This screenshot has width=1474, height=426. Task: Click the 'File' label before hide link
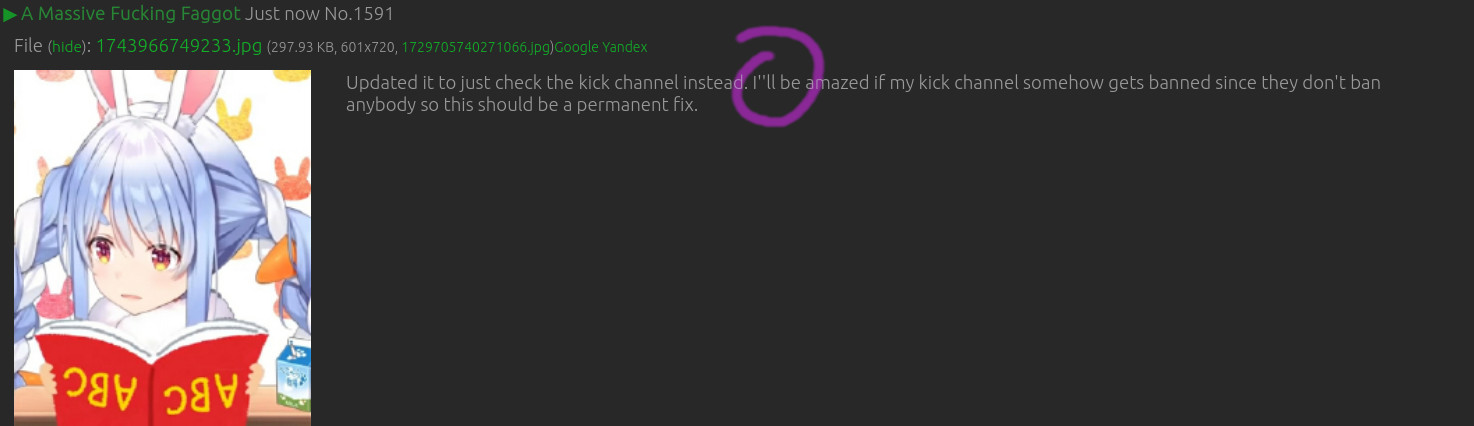[28, 47]
